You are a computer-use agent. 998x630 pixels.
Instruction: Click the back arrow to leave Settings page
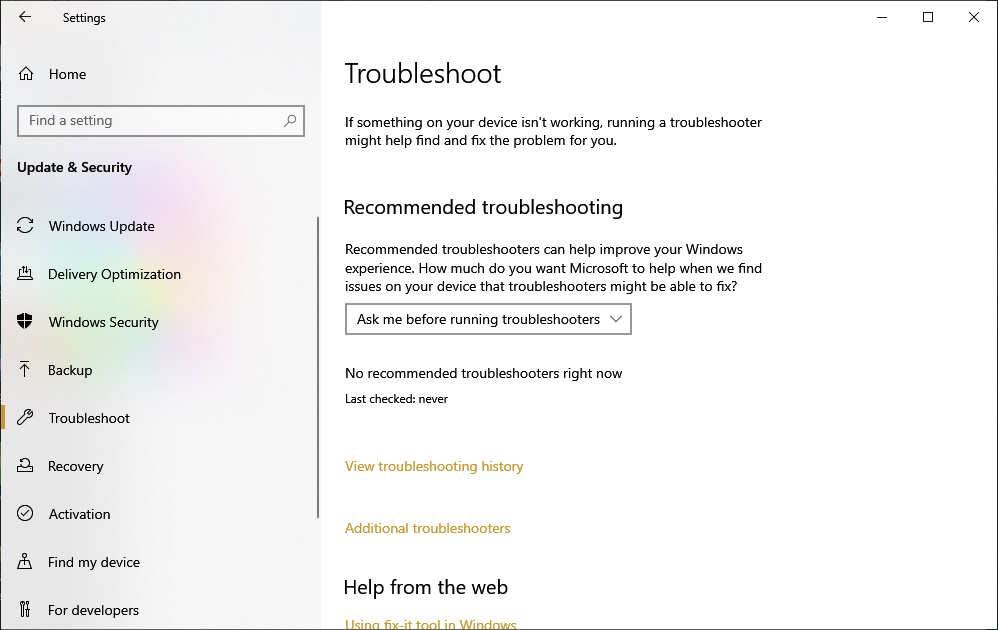24,17
